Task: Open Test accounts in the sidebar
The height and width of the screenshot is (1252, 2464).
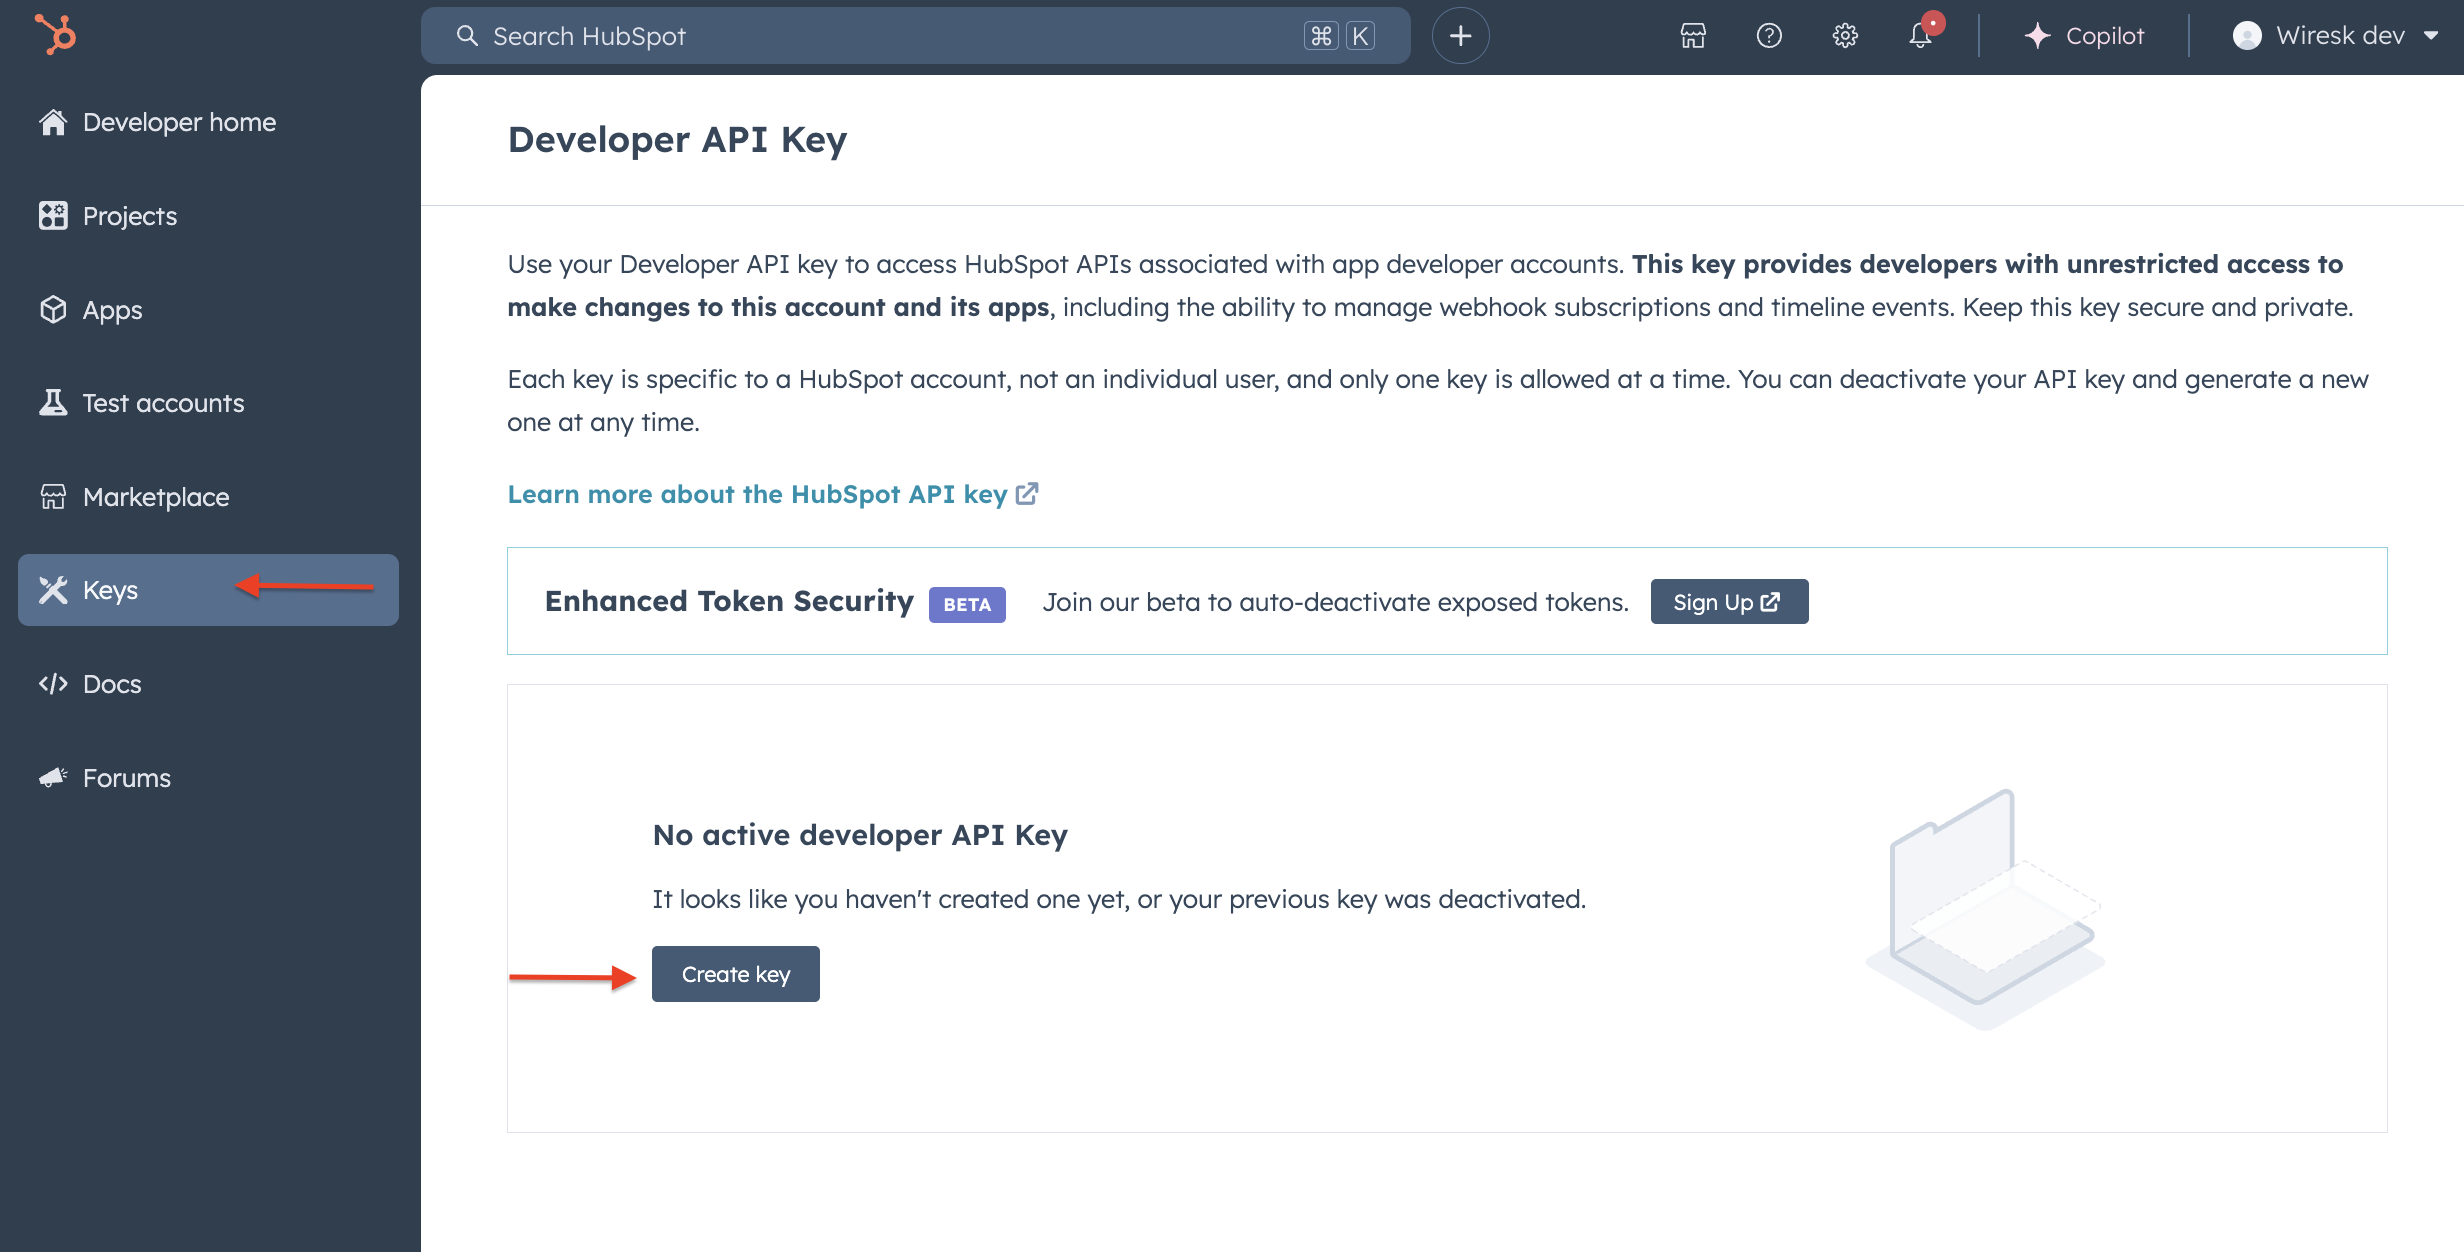Action: pyautogui.click(x=208, y=403)
